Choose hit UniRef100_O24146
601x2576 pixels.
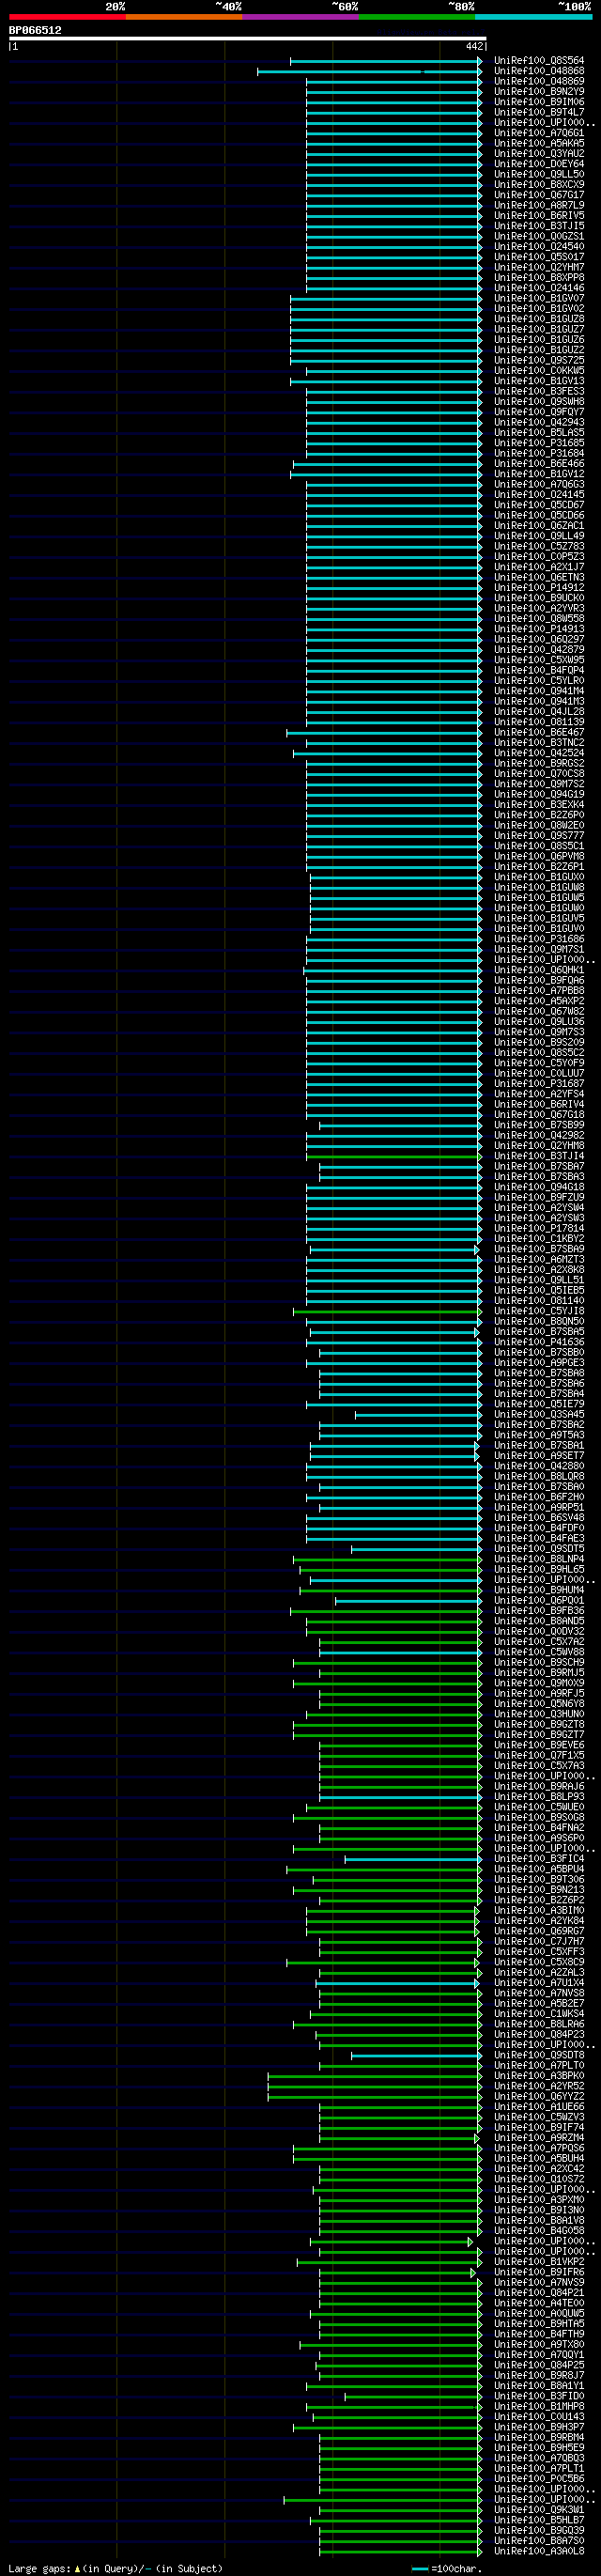click(x=539, y=288)
